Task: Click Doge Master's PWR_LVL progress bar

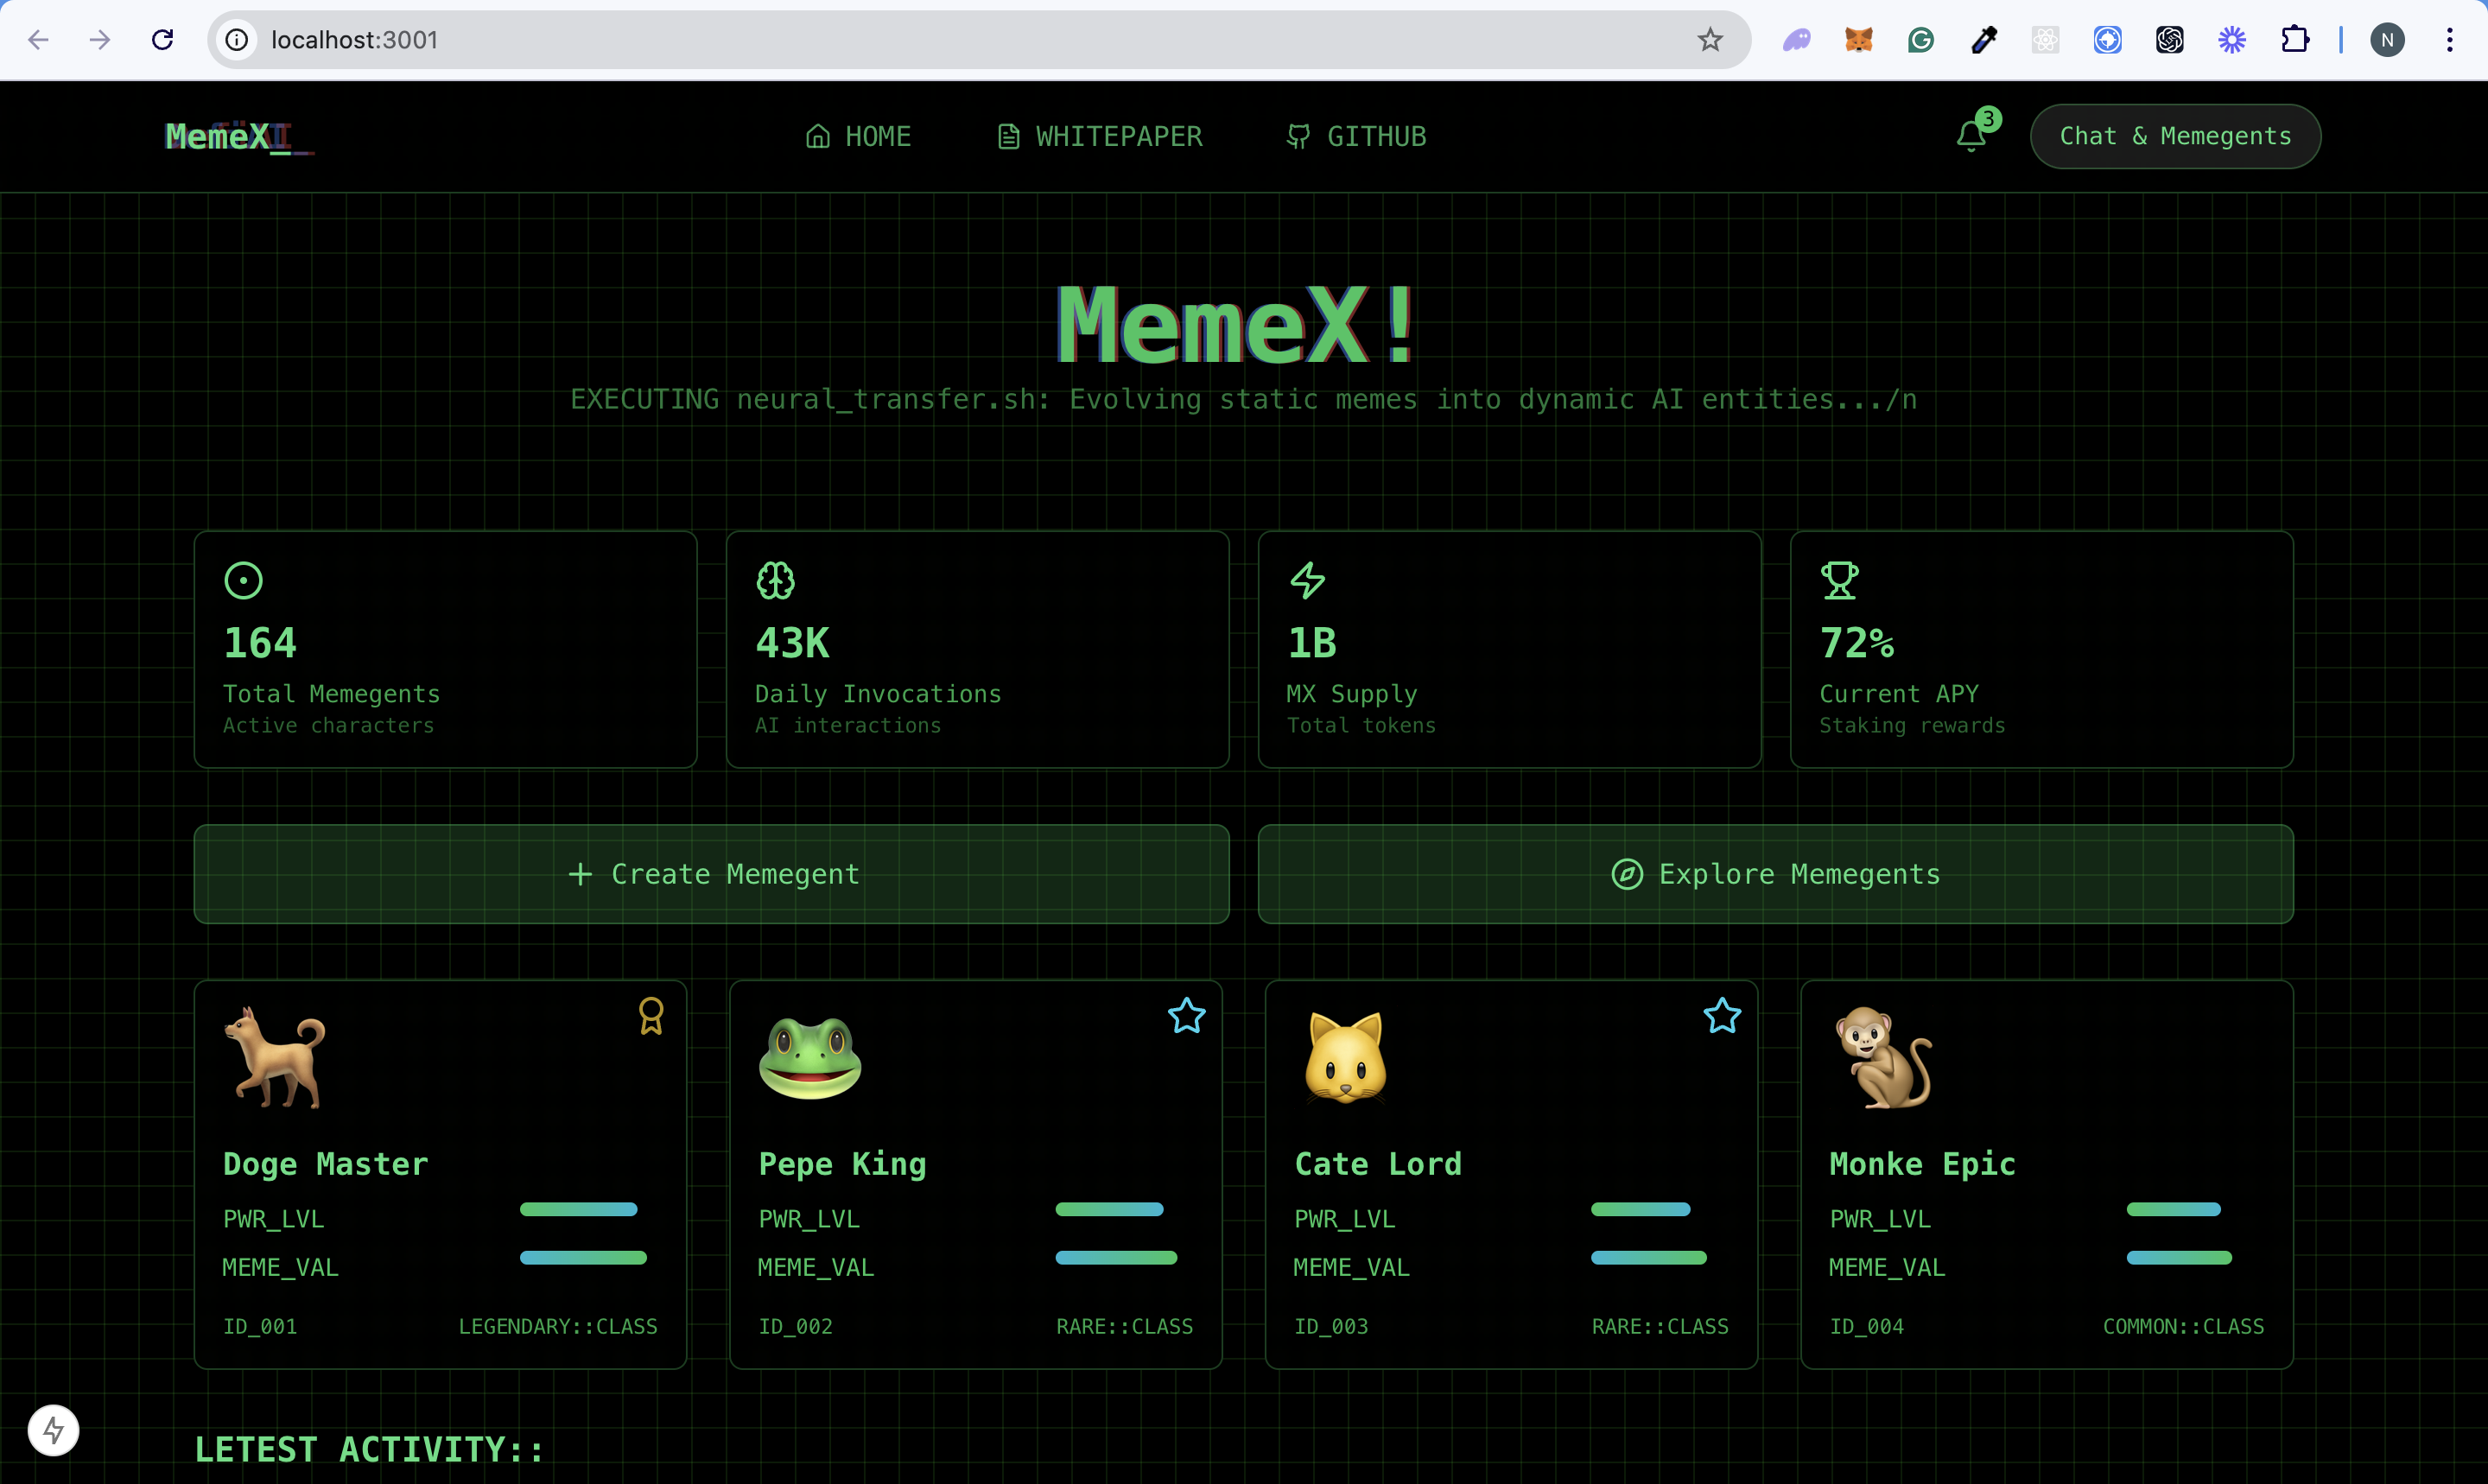Action: (578, 1209)
